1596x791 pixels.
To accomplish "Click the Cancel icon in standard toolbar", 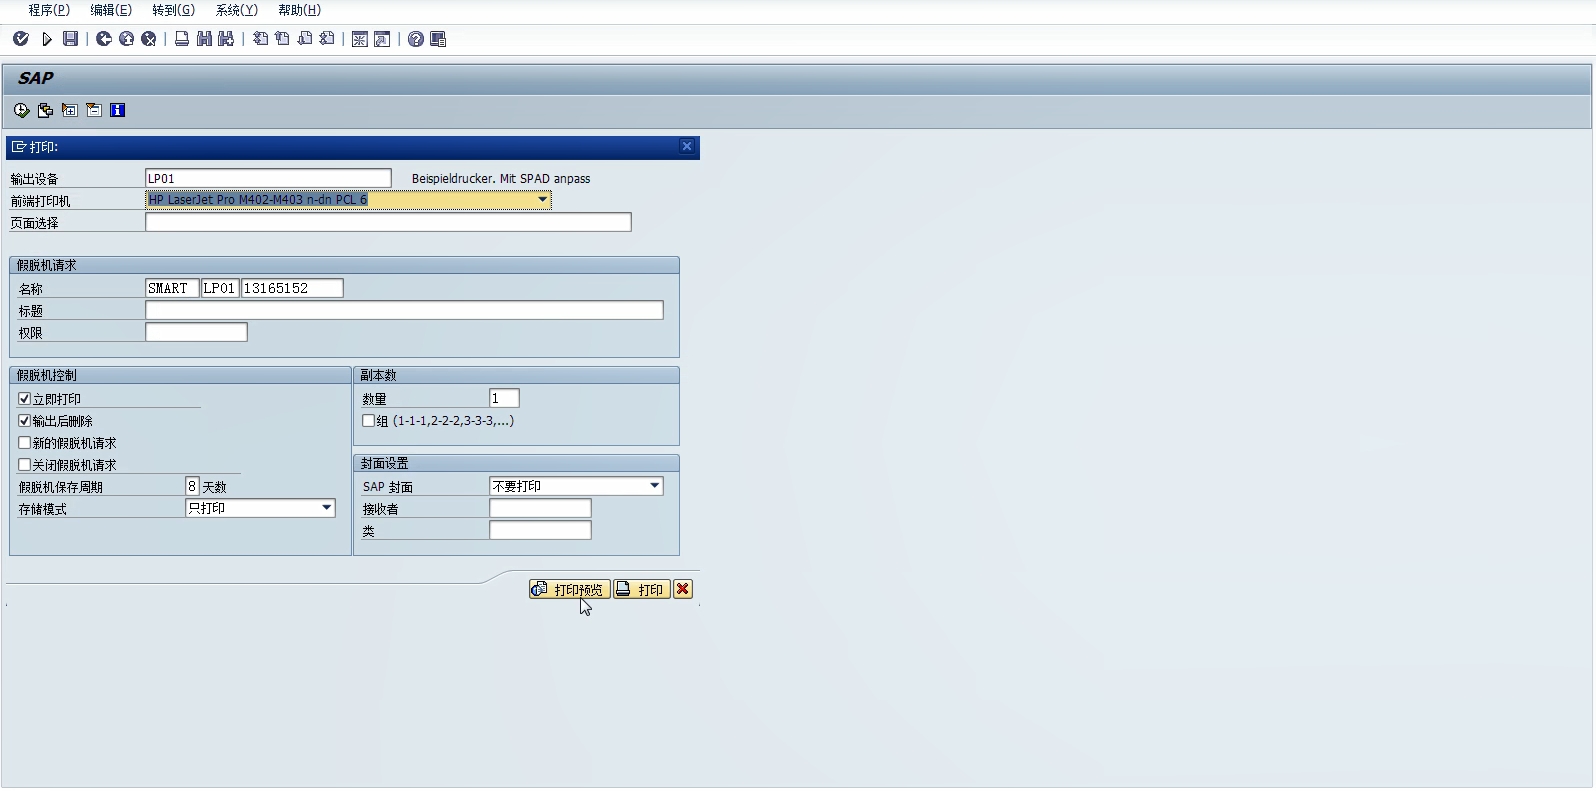I will 149,39.
